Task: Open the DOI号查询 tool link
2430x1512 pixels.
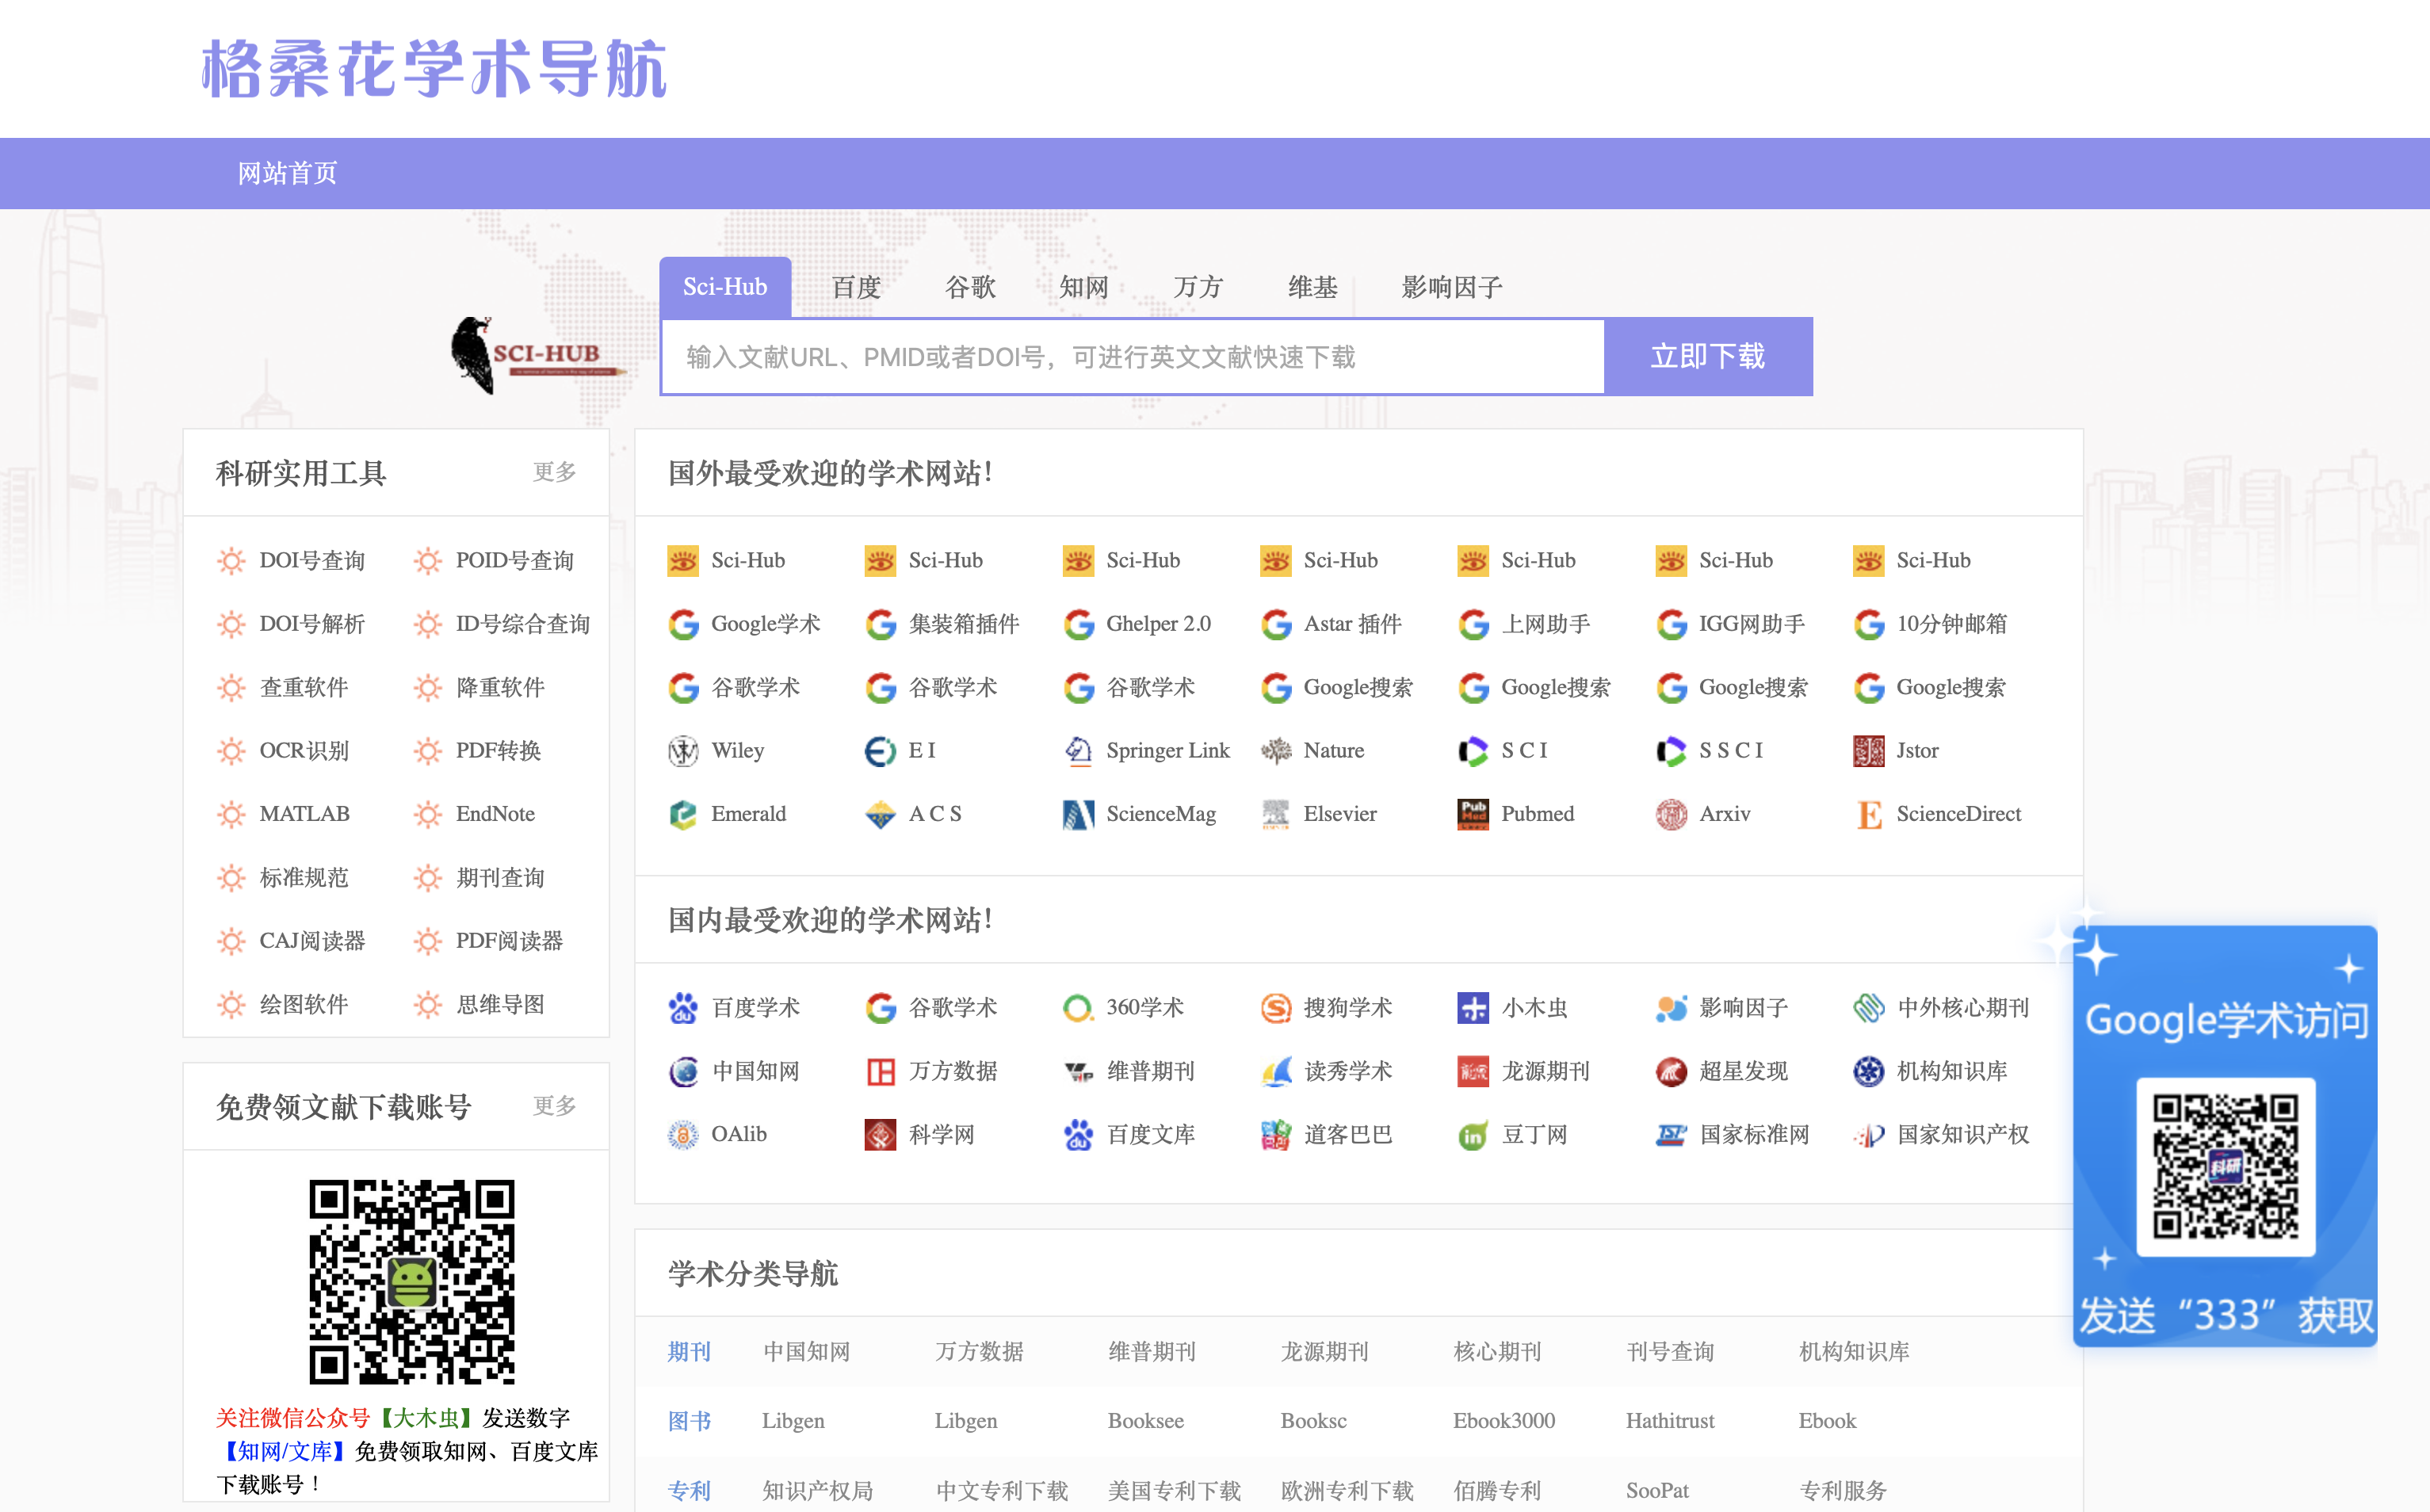Action: coord(313,561)
